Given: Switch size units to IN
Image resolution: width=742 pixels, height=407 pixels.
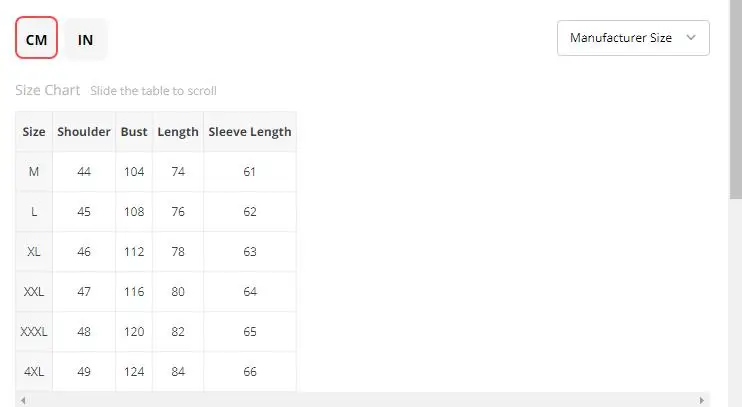Looking at the screenshot, I should (86, 39).
